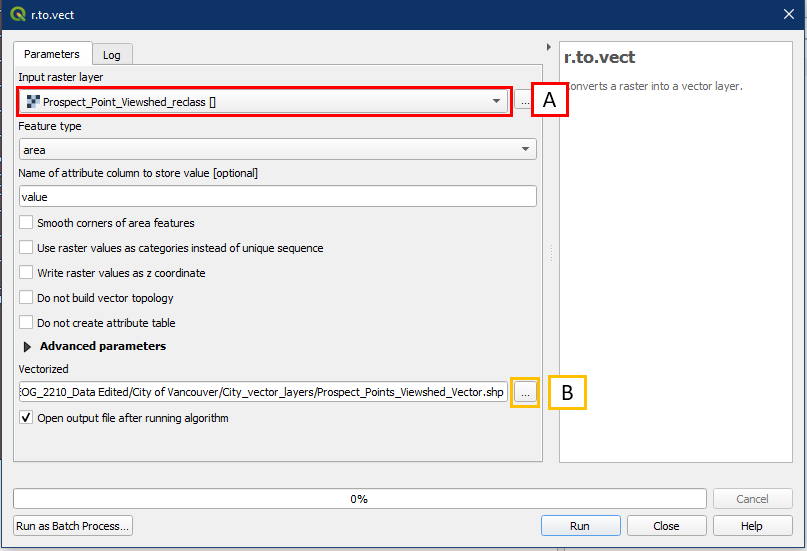Image resolution: width=807 pixels, height=551 pixels.
Task: Browse for input raster layer file
Action: 524,101
